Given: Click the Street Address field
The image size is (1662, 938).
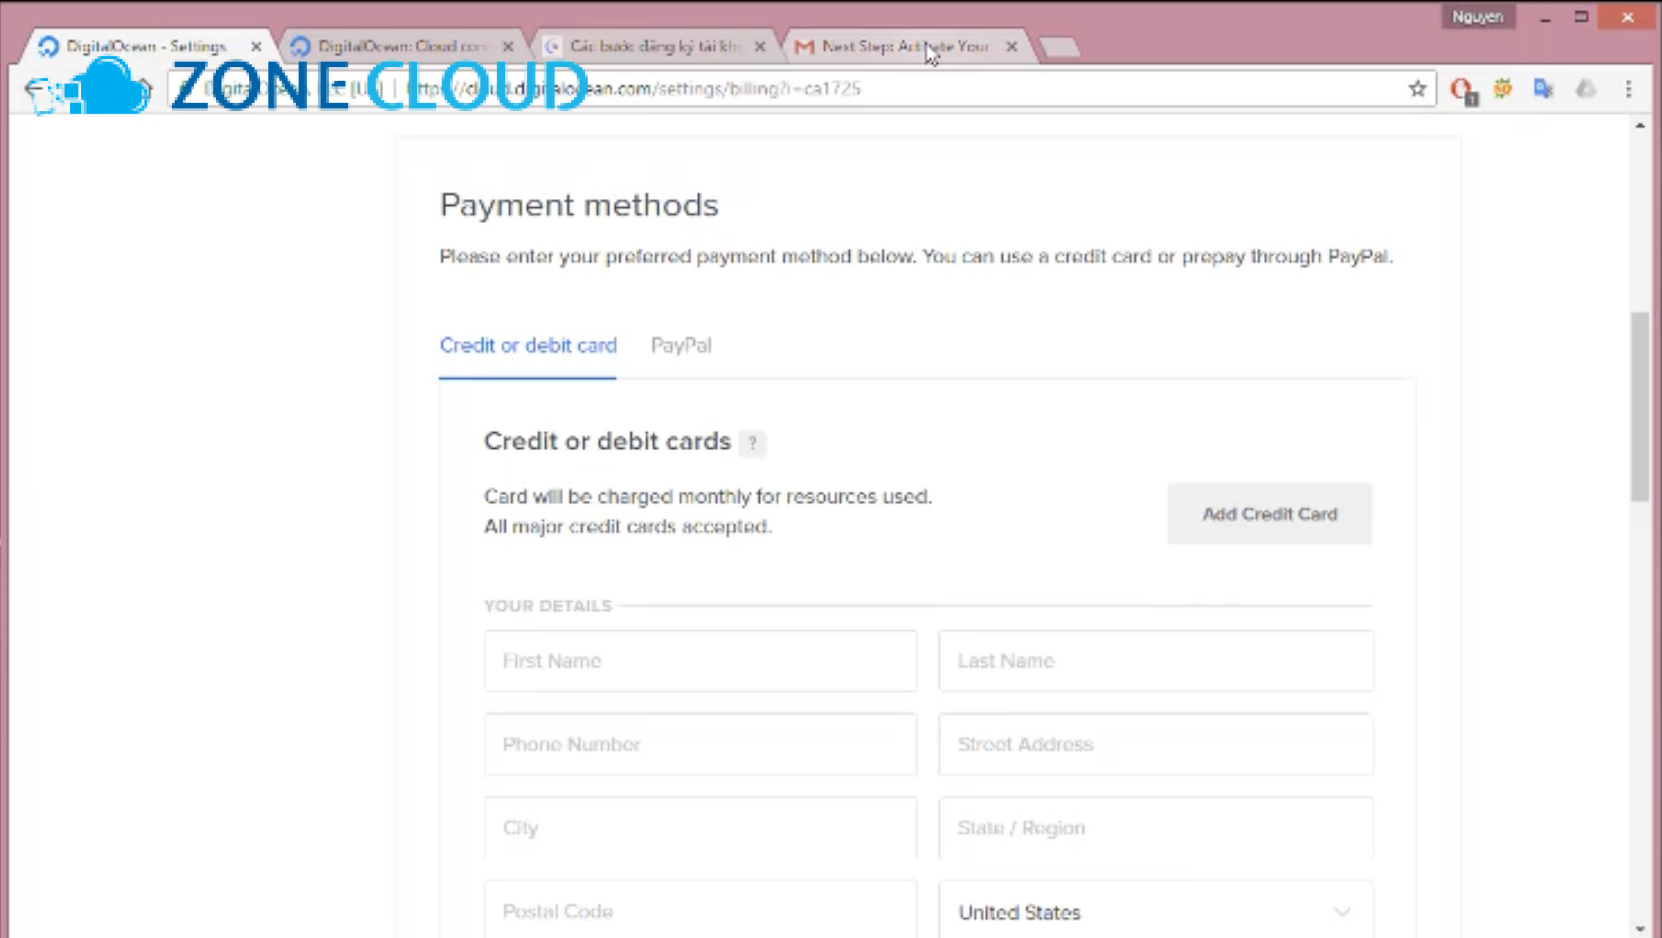Looking at the screenshot, I should pos(1155,744).
